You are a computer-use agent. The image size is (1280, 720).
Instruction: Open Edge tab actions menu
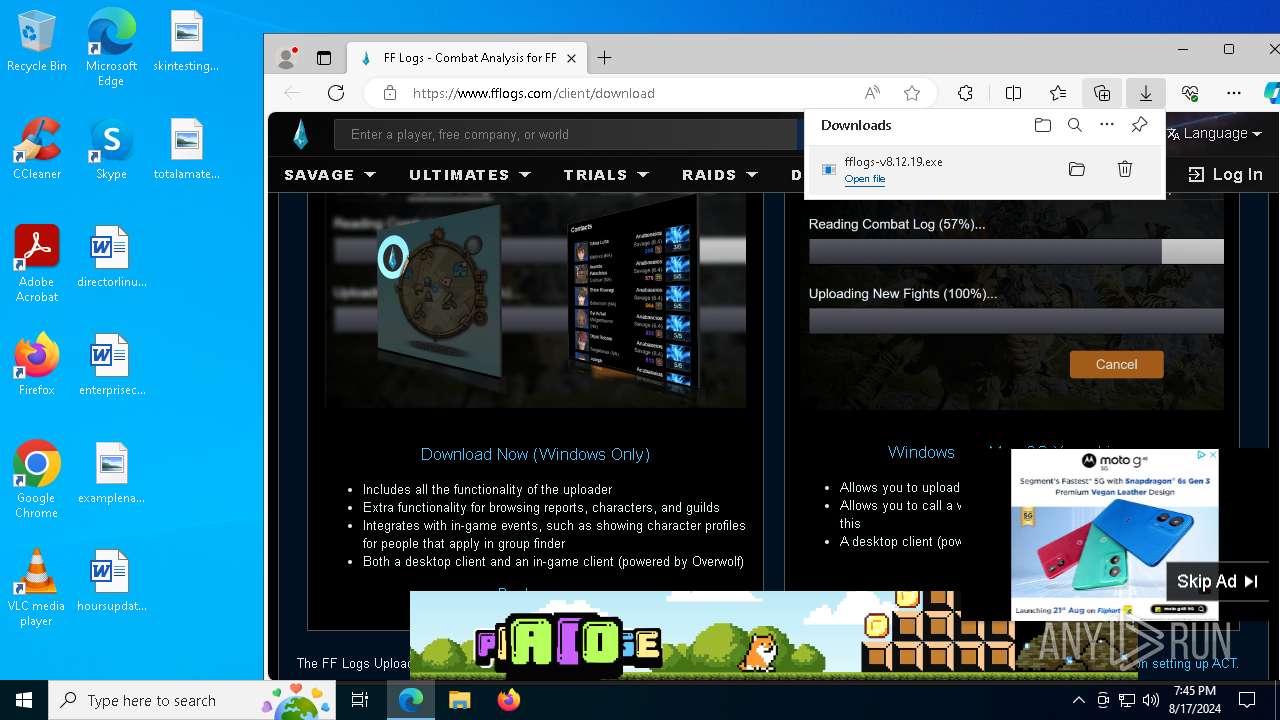[x=324, y=58]
